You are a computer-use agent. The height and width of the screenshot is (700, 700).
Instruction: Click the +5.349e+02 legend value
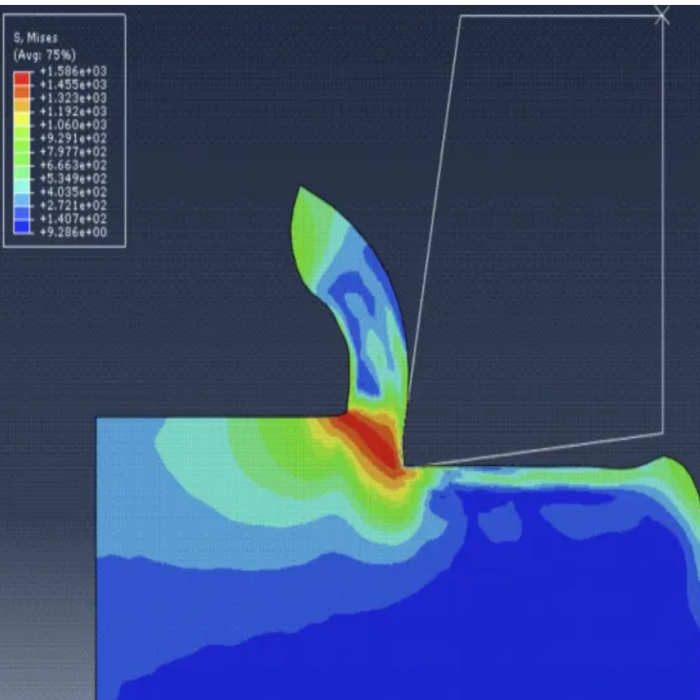coord(72,178)
